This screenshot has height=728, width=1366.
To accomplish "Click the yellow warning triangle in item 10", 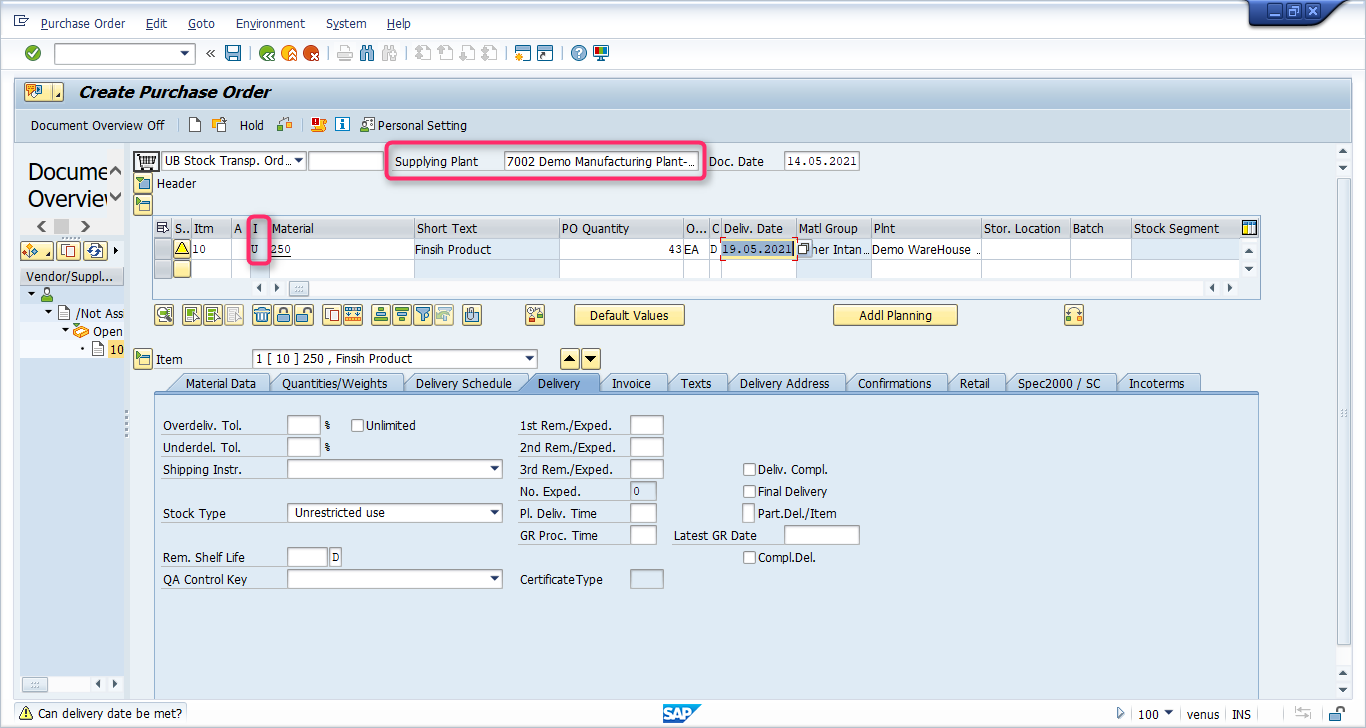I will pos(182,249).
